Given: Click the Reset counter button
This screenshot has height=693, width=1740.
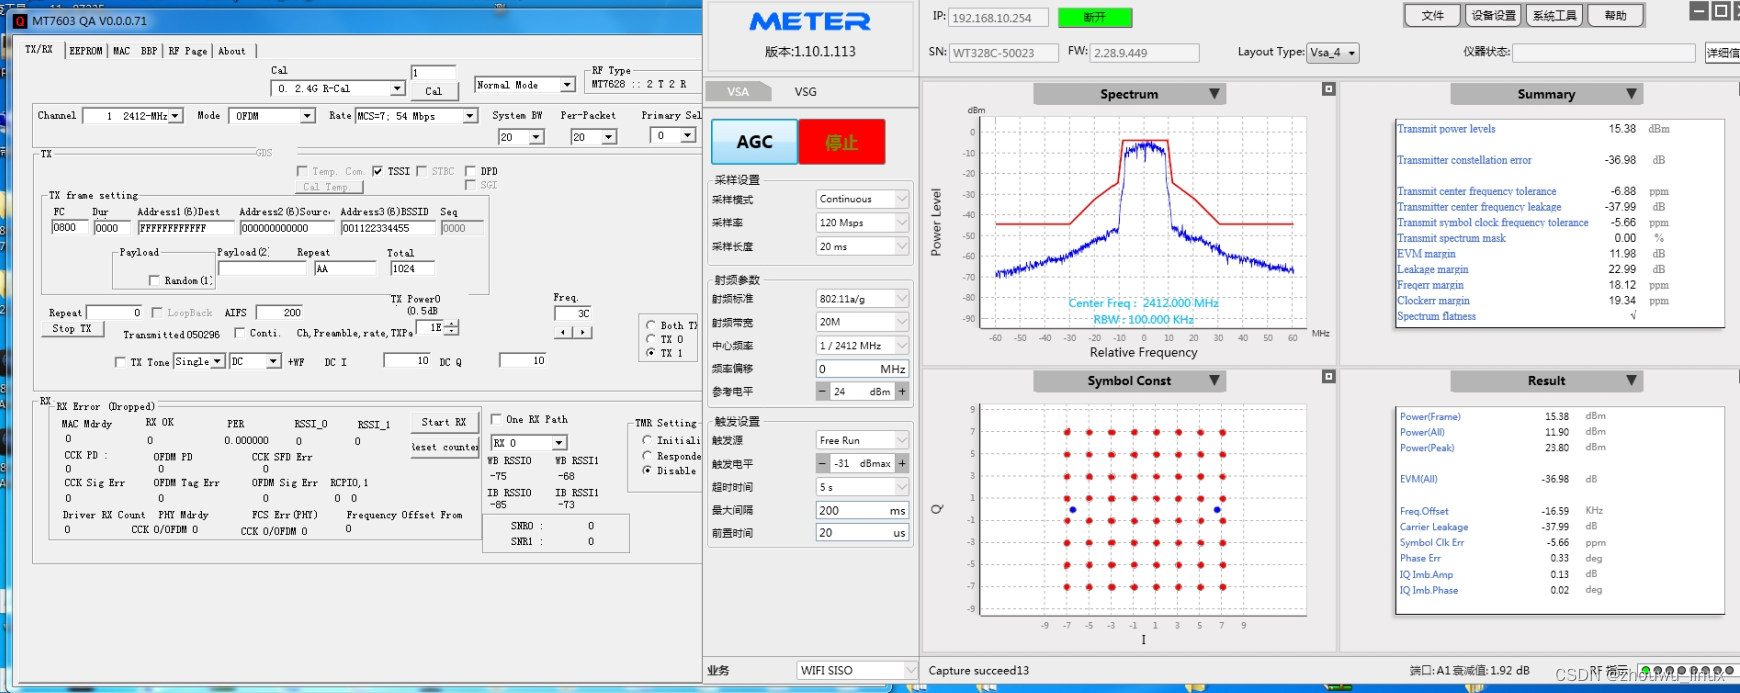Looking at the screenshot, I should [445, 447].
